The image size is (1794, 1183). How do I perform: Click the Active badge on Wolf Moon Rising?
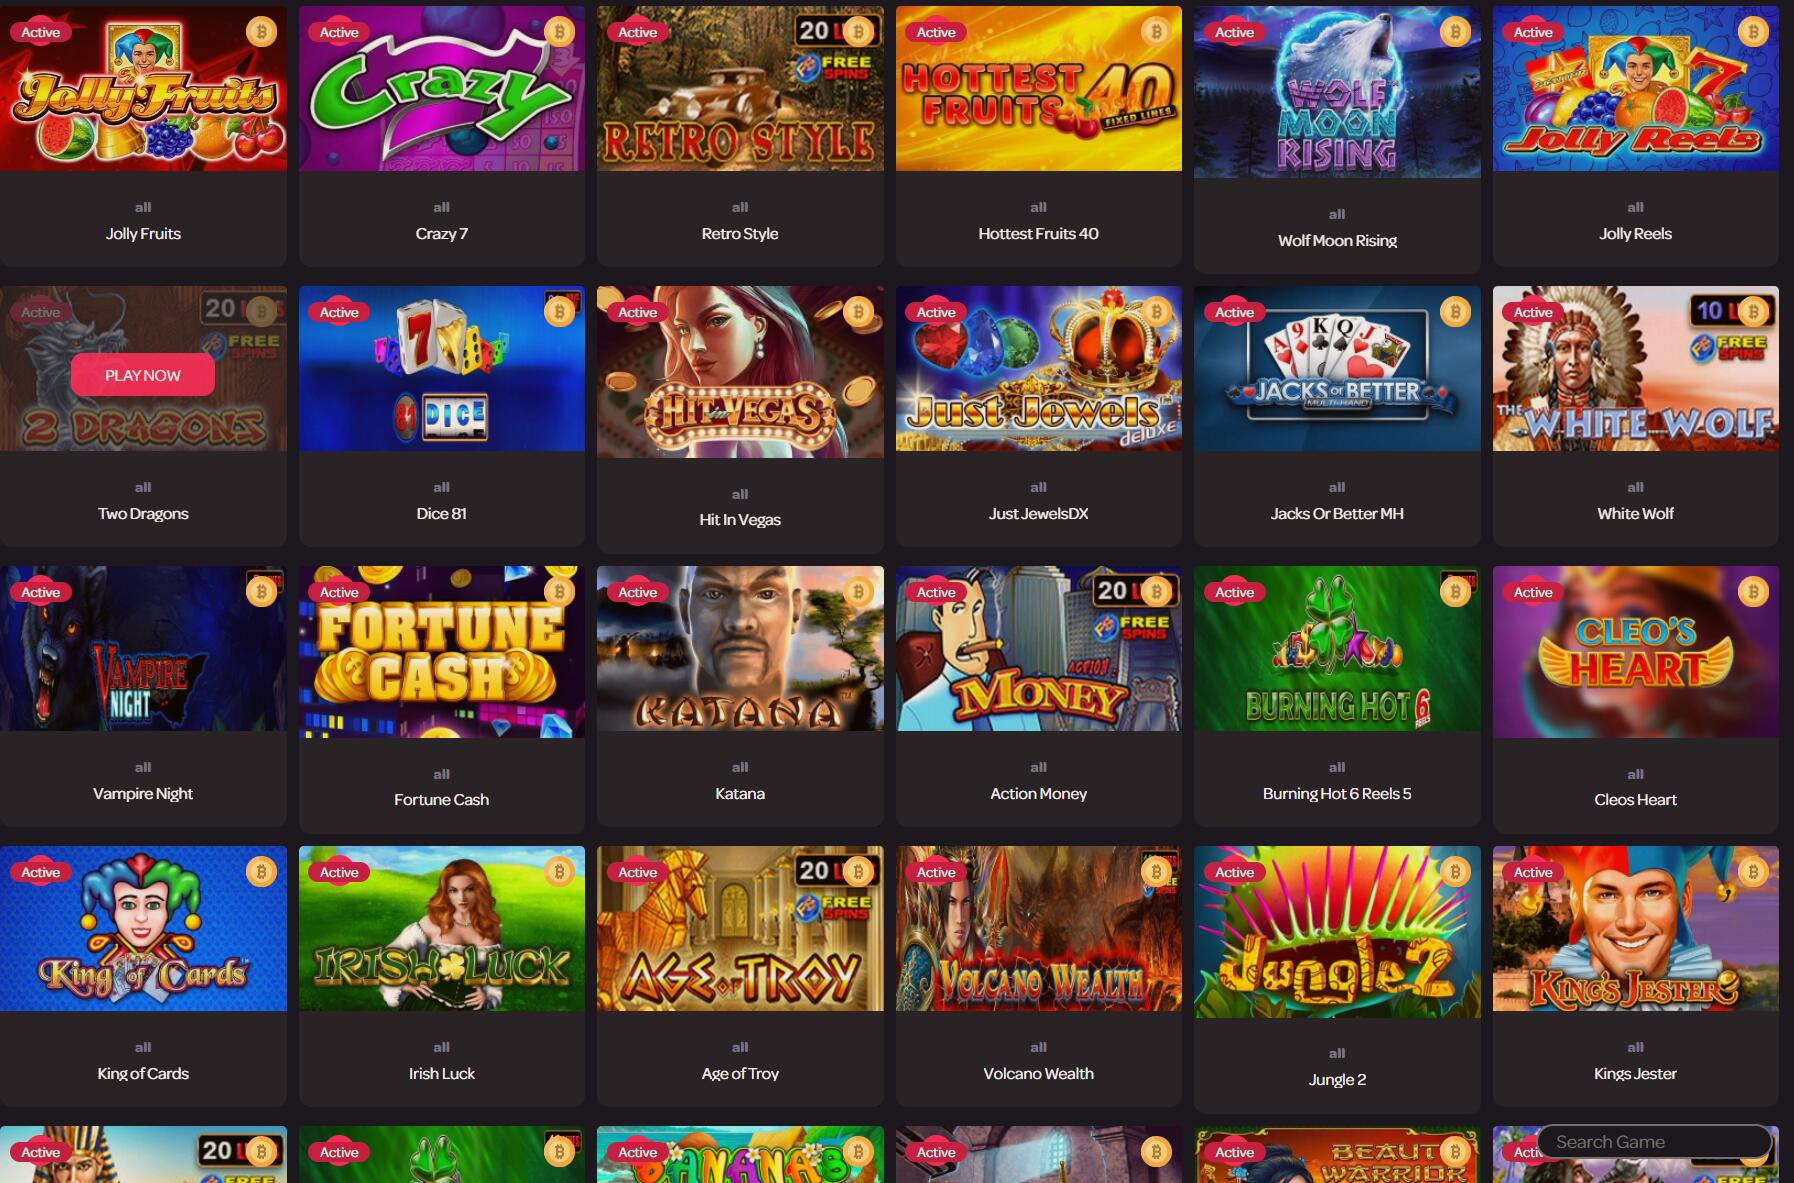tap(1234, 32)
